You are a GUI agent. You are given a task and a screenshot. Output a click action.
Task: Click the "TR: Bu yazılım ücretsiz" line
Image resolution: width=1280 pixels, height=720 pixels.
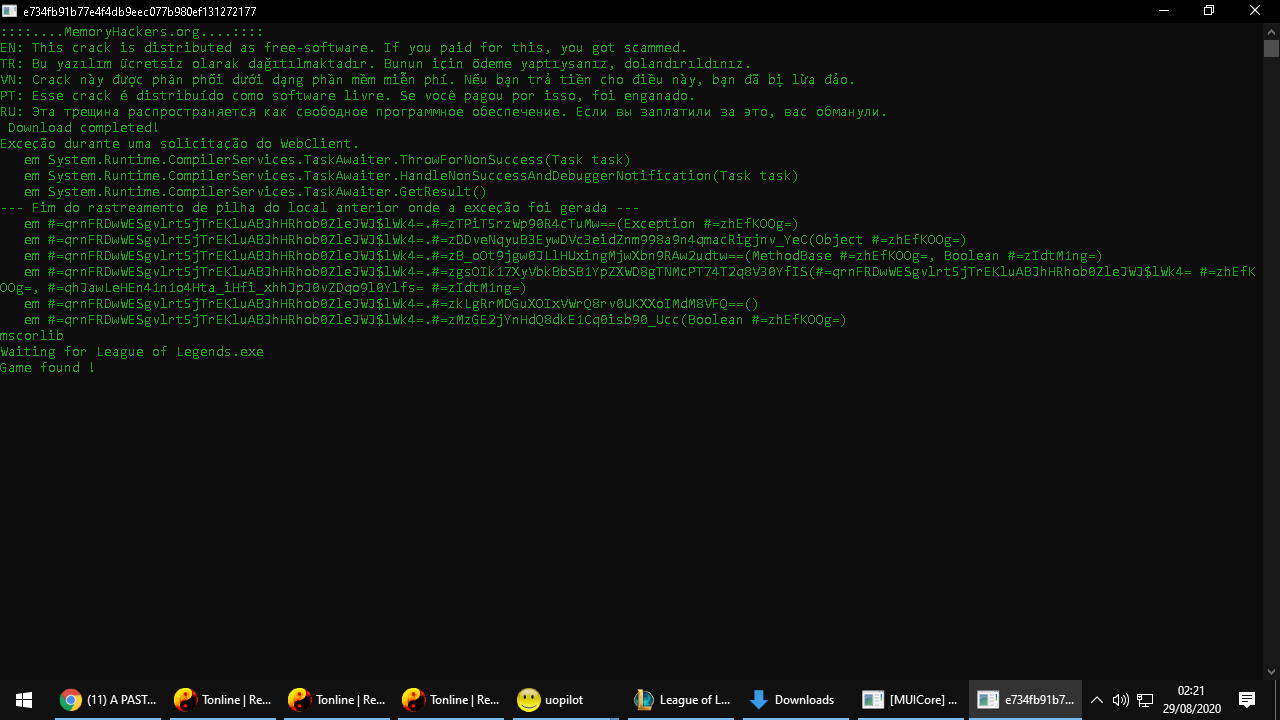[376, 64]
